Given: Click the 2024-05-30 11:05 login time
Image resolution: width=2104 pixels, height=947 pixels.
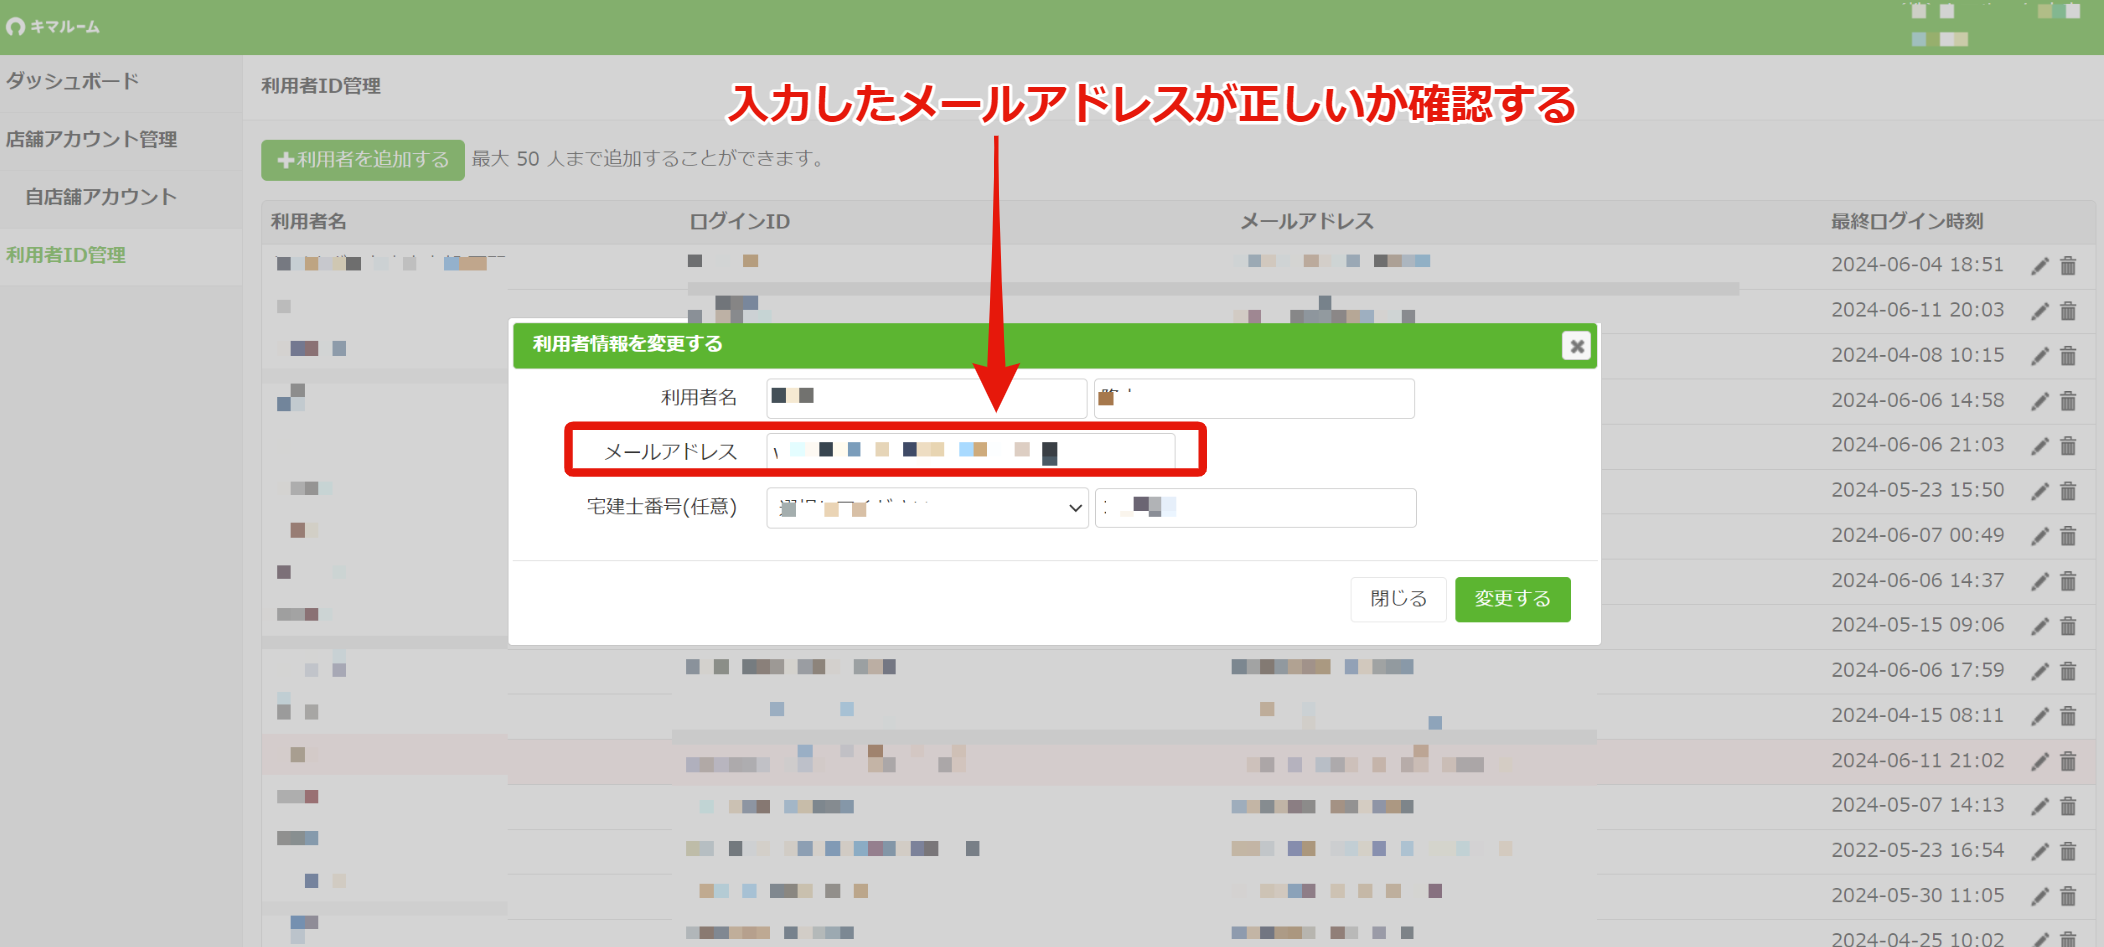Looking at the screenshot, I should [1917, 895].
